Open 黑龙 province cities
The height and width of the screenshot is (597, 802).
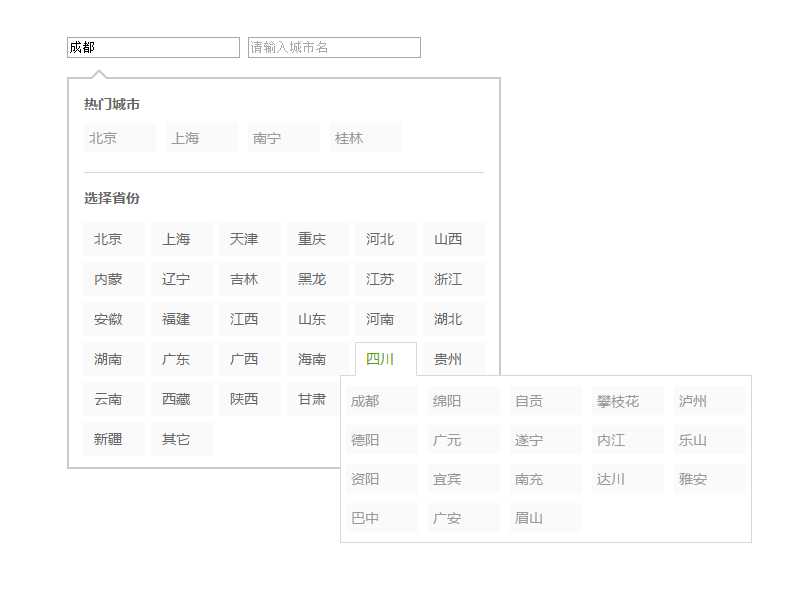coord(318,279)
